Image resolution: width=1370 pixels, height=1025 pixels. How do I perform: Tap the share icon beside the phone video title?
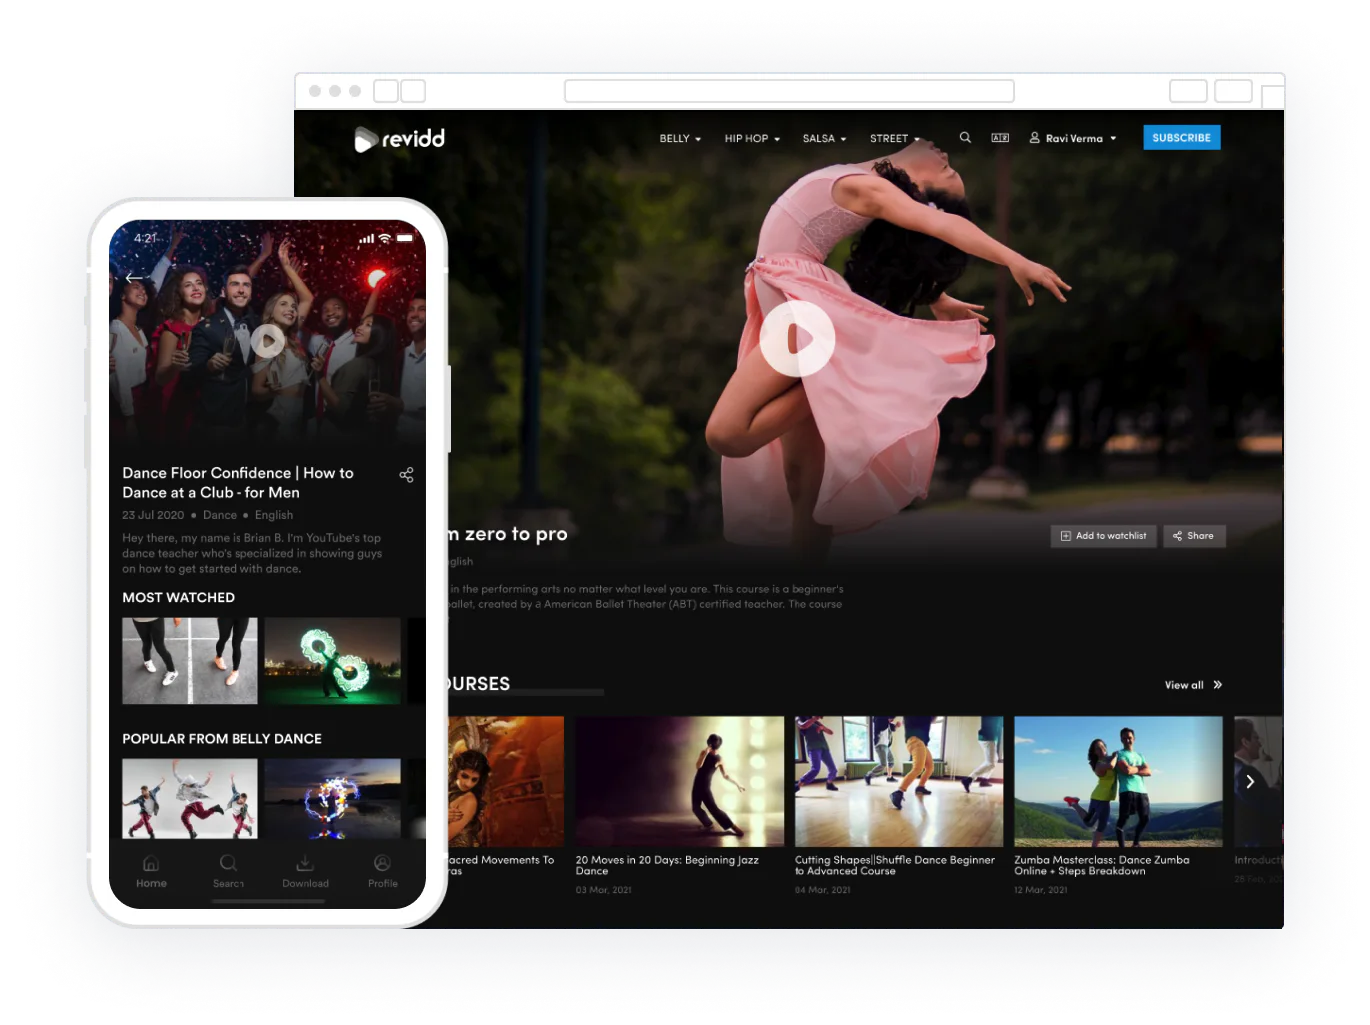406,474
